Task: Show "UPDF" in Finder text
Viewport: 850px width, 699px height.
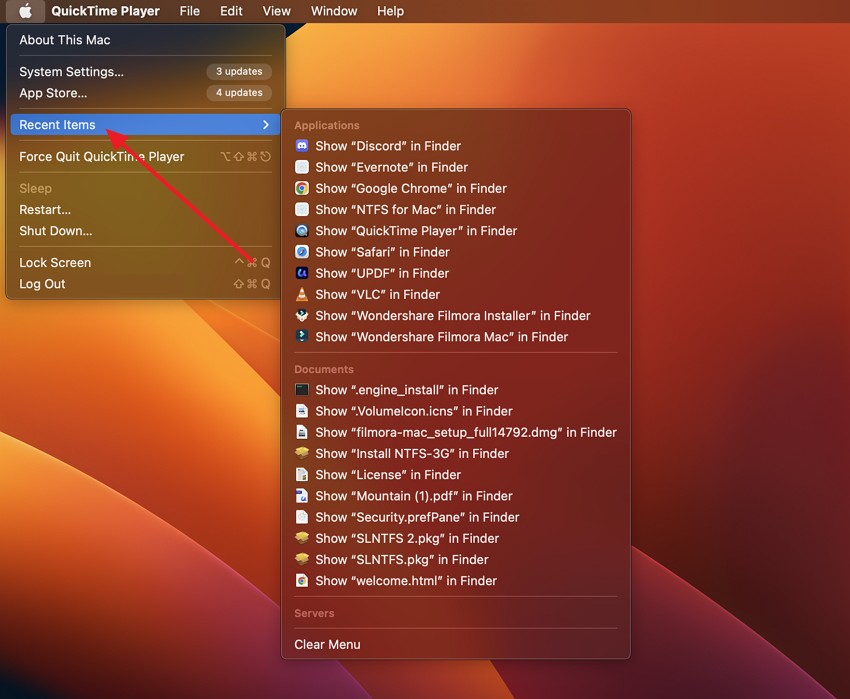Action: click(382, 273)
